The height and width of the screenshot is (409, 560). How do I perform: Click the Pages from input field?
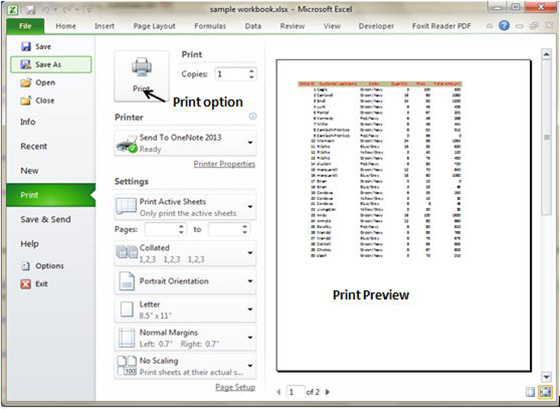tap(161, 229)
